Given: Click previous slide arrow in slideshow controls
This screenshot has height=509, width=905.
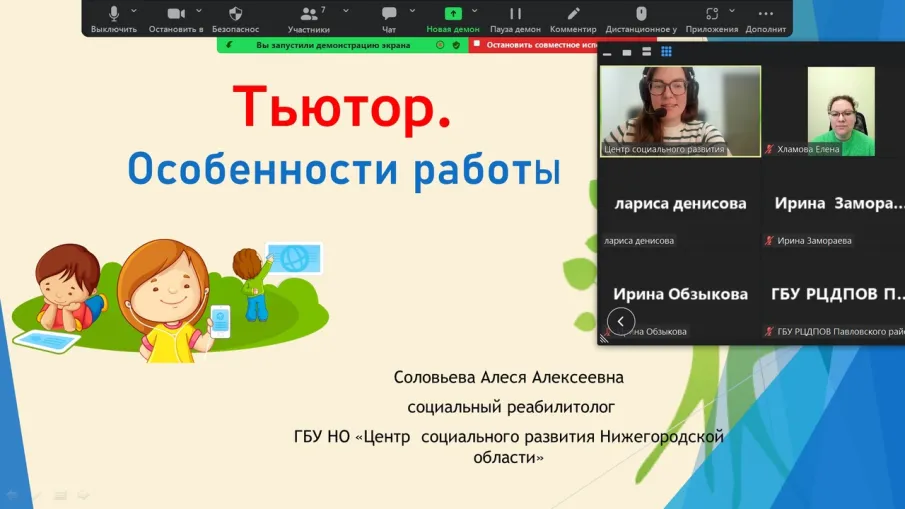Looking at the screenshot, I should (12, 495).
